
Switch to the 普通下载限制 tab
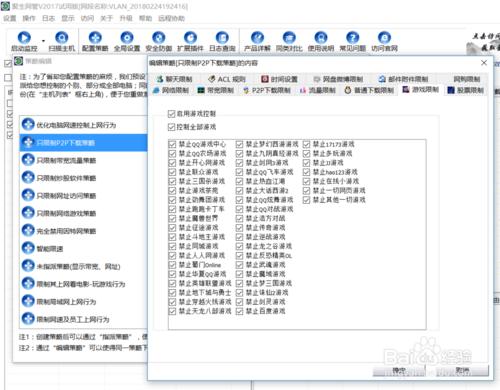pyautogui.click(x=369, y=90)
